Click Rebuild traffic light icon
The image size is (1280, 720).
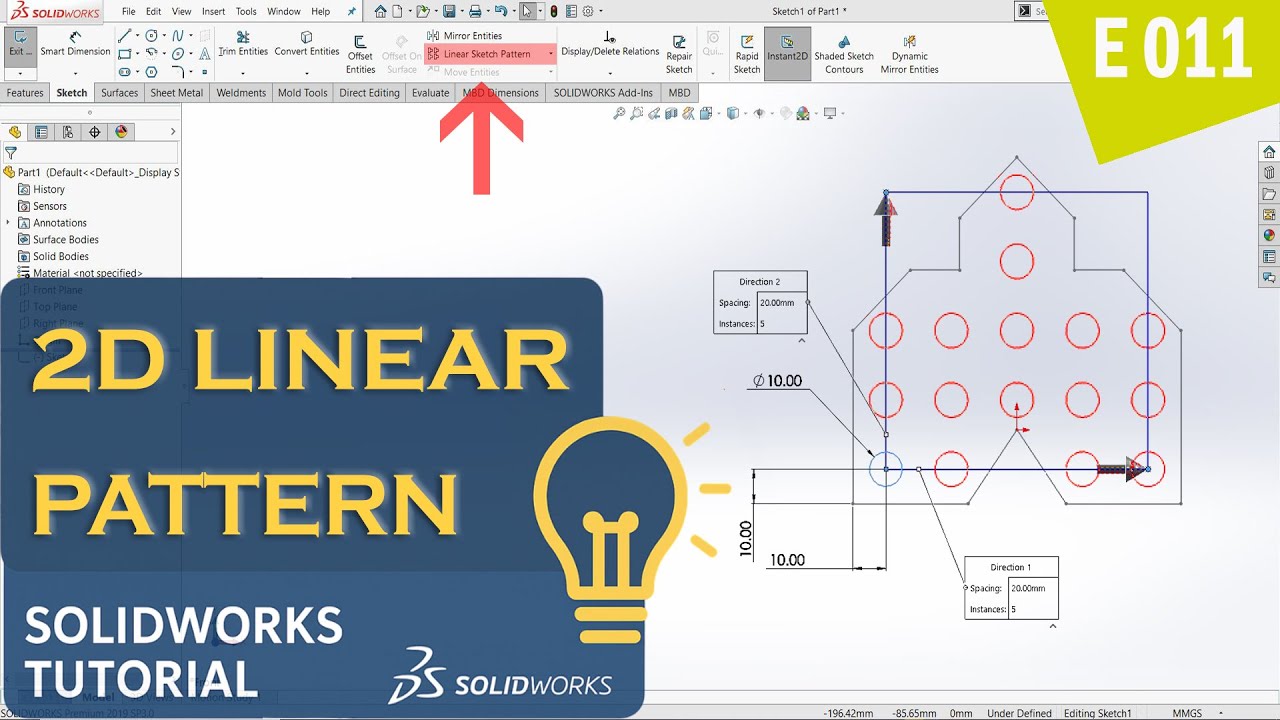click(x=553, y=11)
